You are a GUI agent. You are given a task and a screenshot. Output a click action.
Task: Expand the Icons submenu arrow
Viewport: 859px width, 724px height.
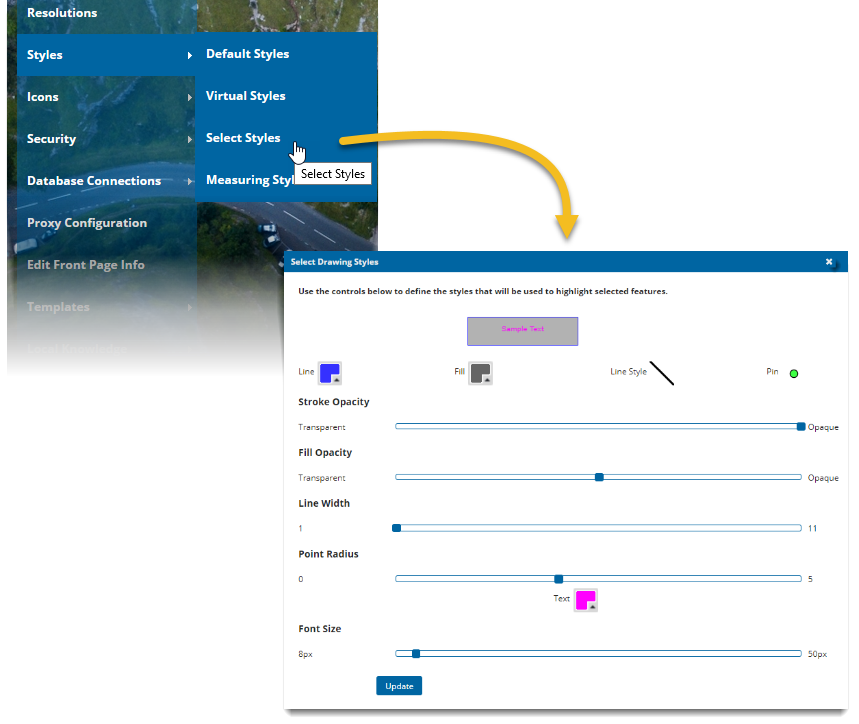[x=190, y=98]
